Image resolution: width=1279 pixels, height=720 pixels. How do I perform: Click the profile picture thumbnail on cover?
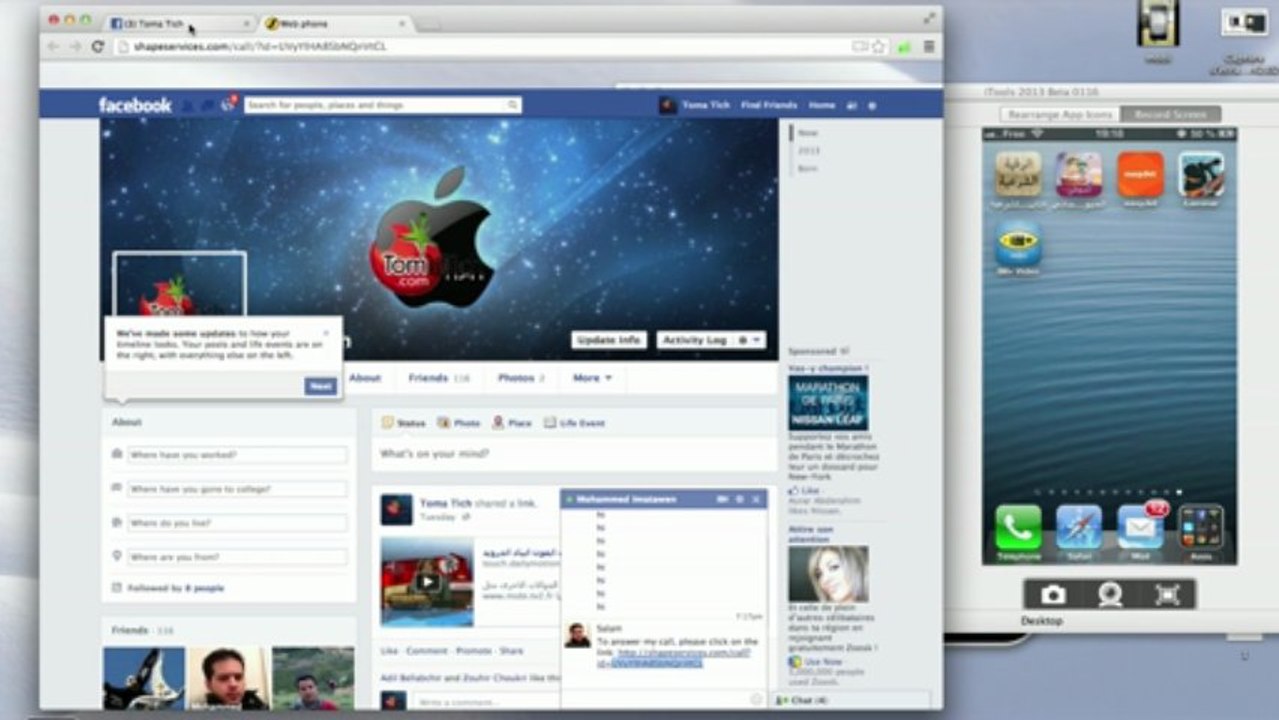click(180, 285)
